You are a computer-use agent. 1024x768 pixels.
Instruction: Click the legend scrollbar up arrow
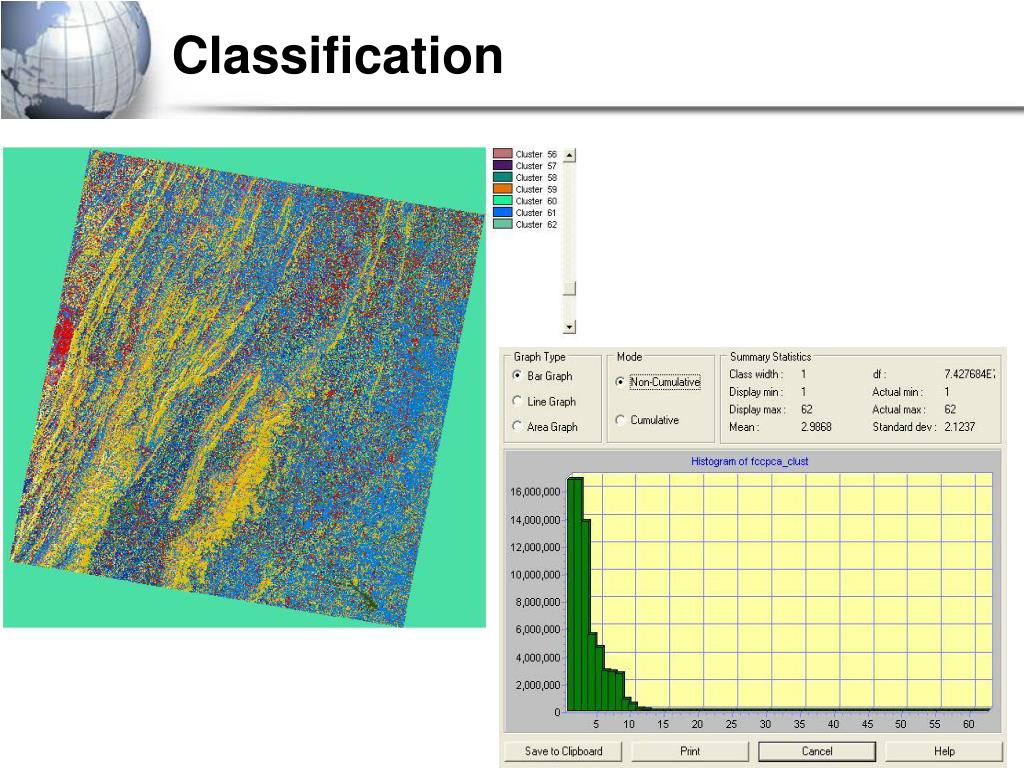pos(569,155)
